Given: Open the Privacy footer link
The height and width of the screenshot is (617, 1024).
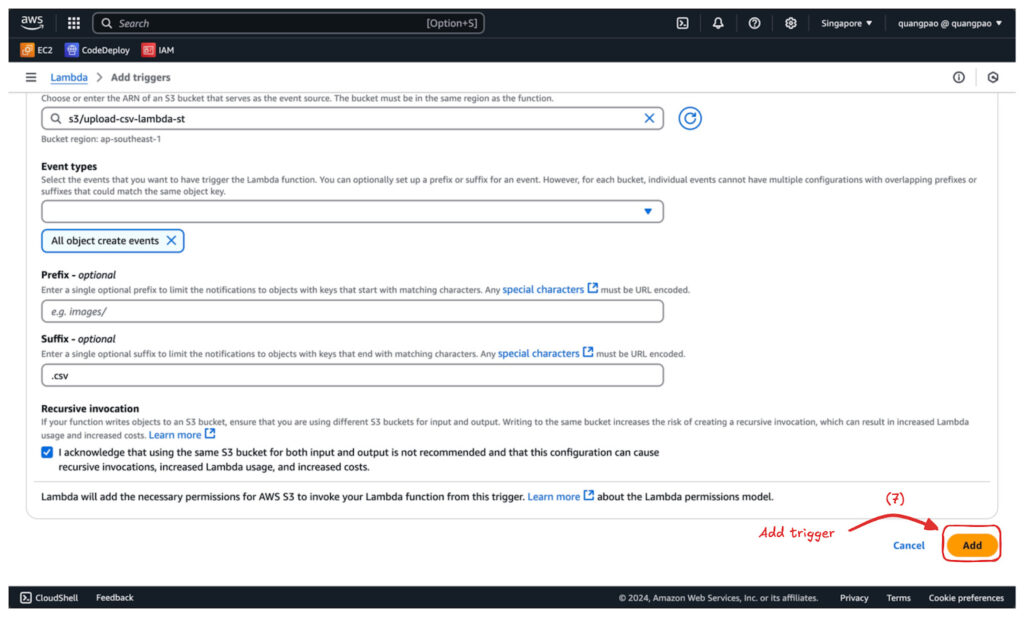Looking at the screenshot, I should tap(854, 597).
